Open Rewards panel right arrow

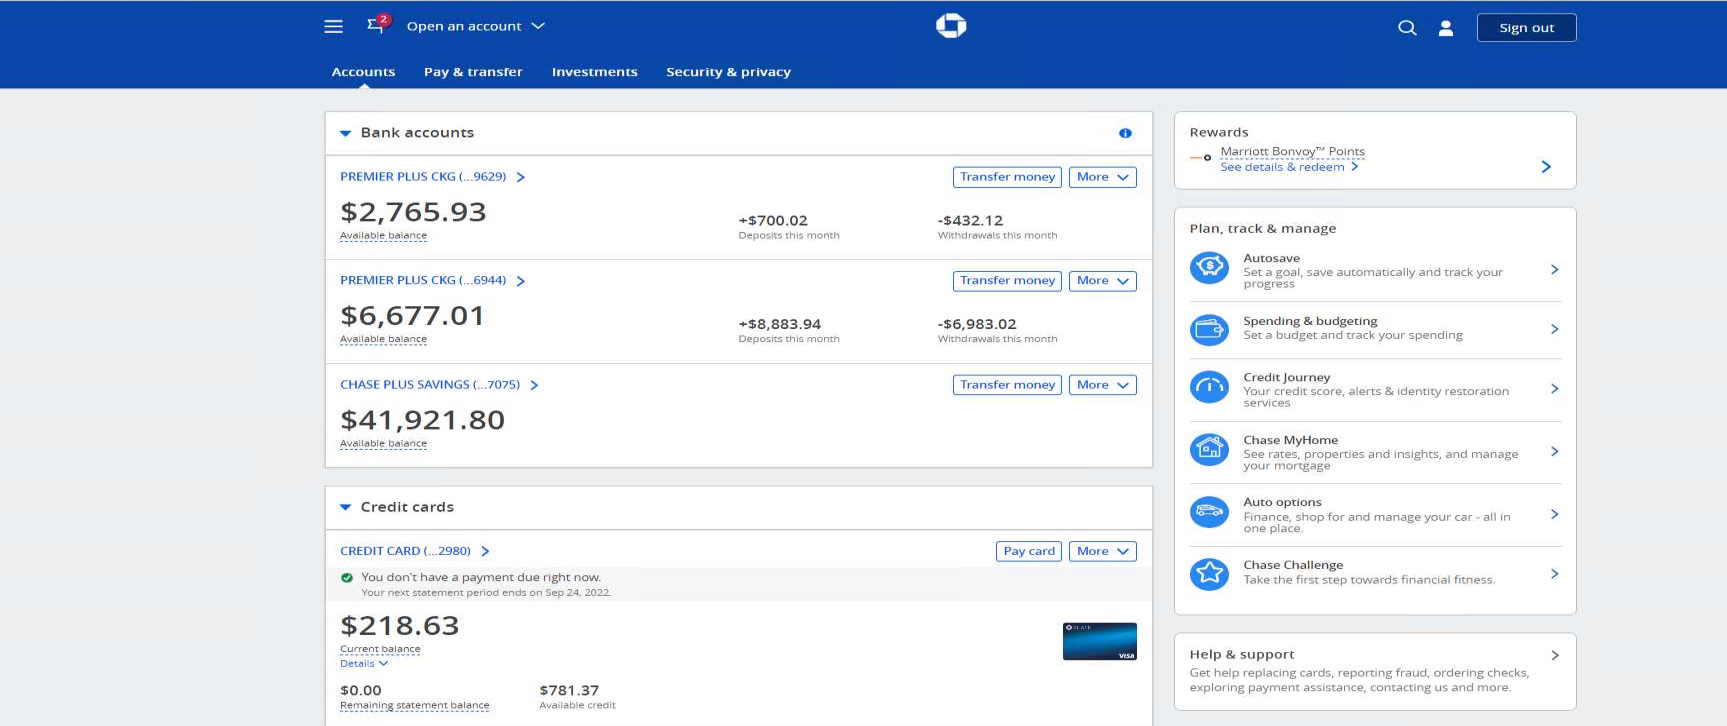(1546, 166)
